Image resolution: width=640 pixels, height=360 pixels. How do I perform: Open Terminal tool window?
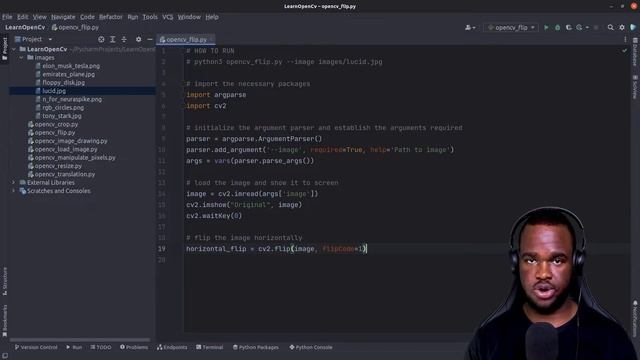(x=209, y=347)
